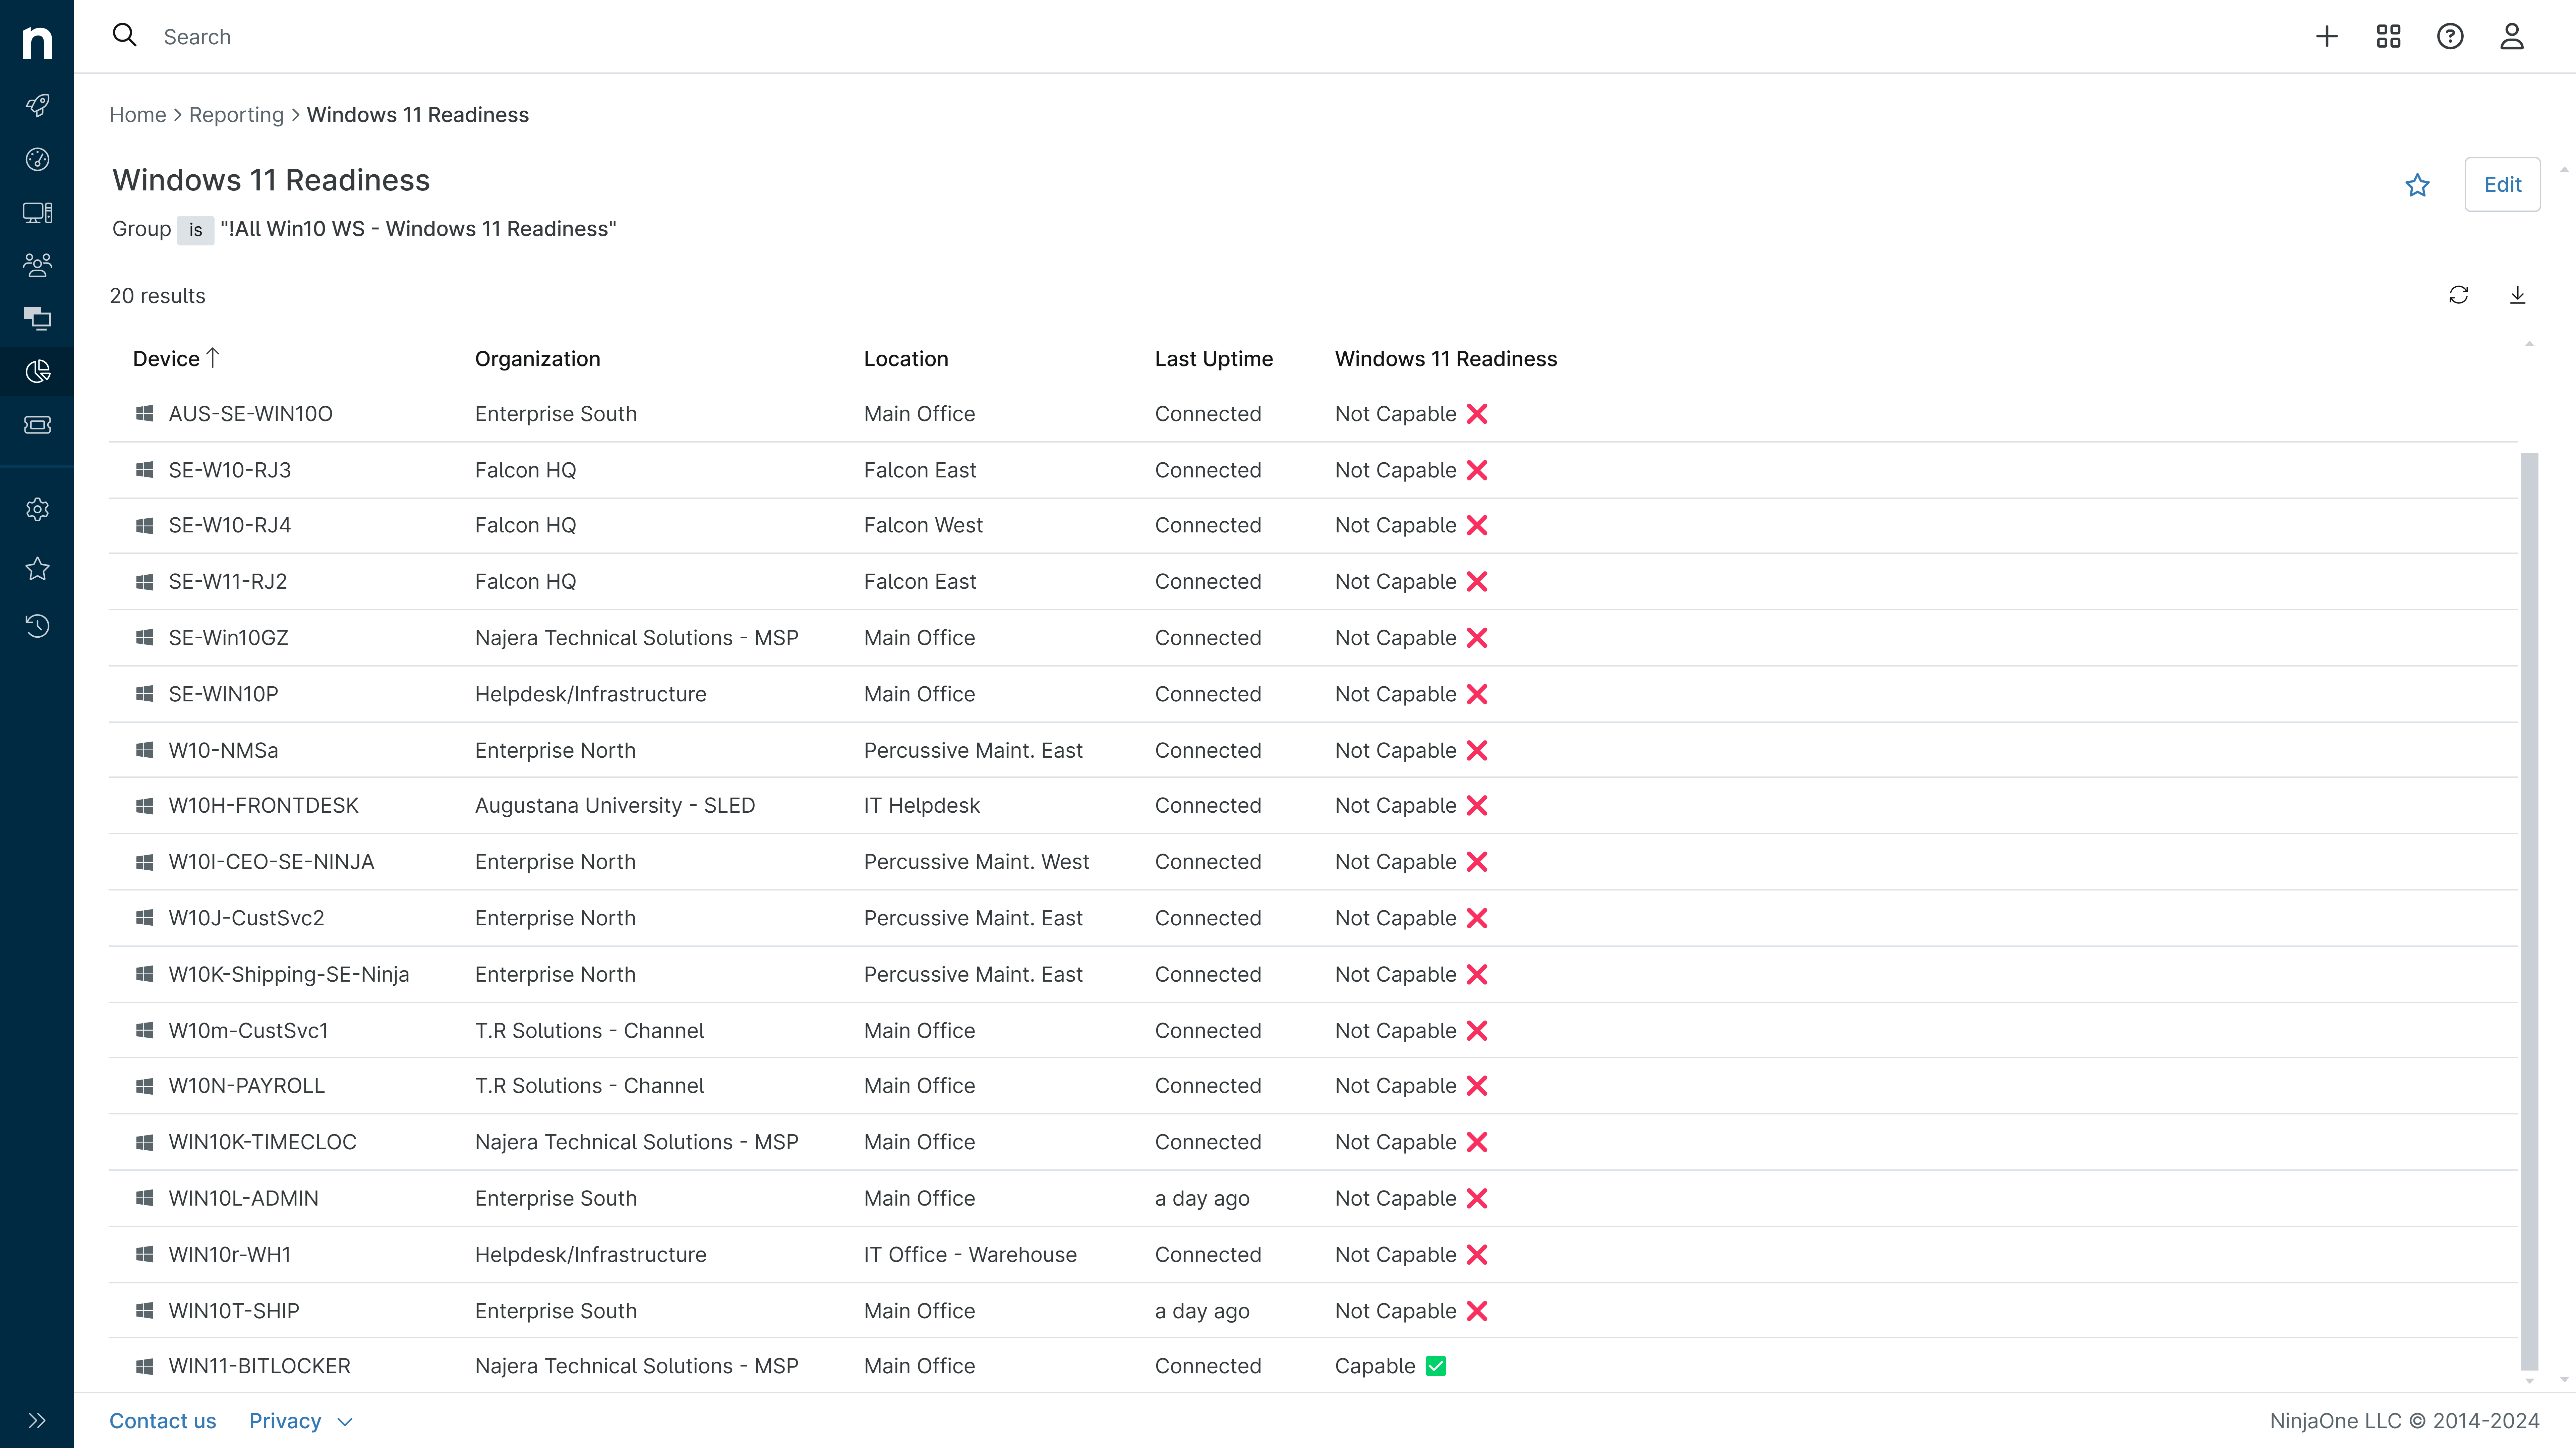Open device W10I-CEO-SE-NINJA
This screenshot has height=1449, width=2576.
click(x=271, y=862)
